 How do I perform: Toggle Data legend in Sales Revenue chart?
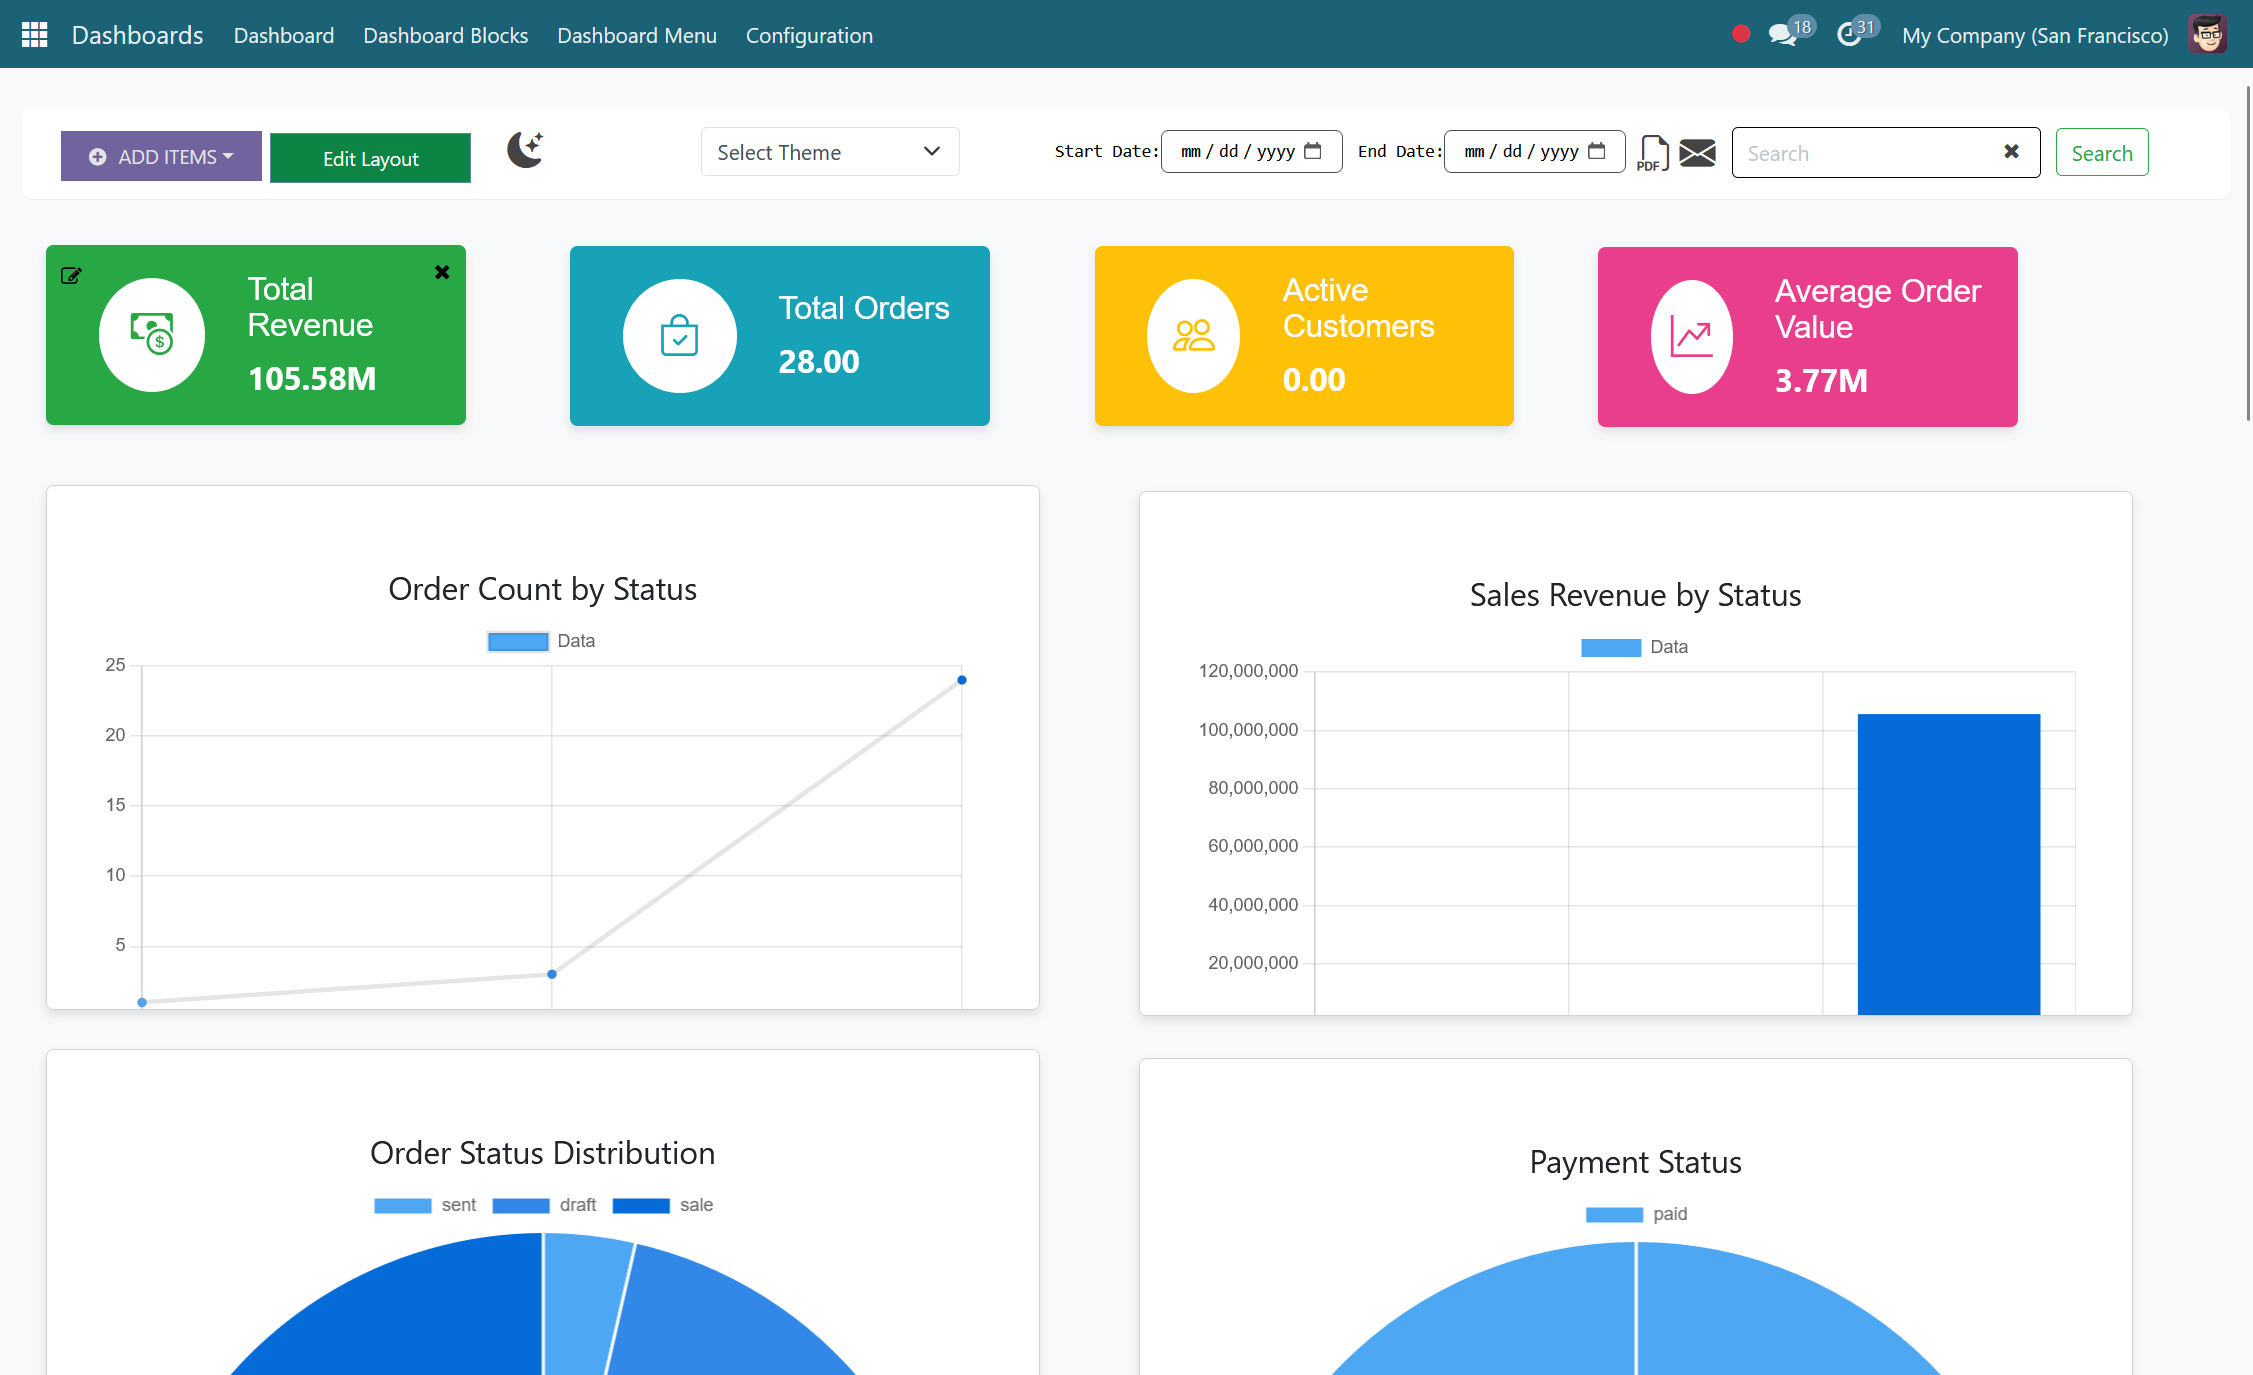(1634, 647)
